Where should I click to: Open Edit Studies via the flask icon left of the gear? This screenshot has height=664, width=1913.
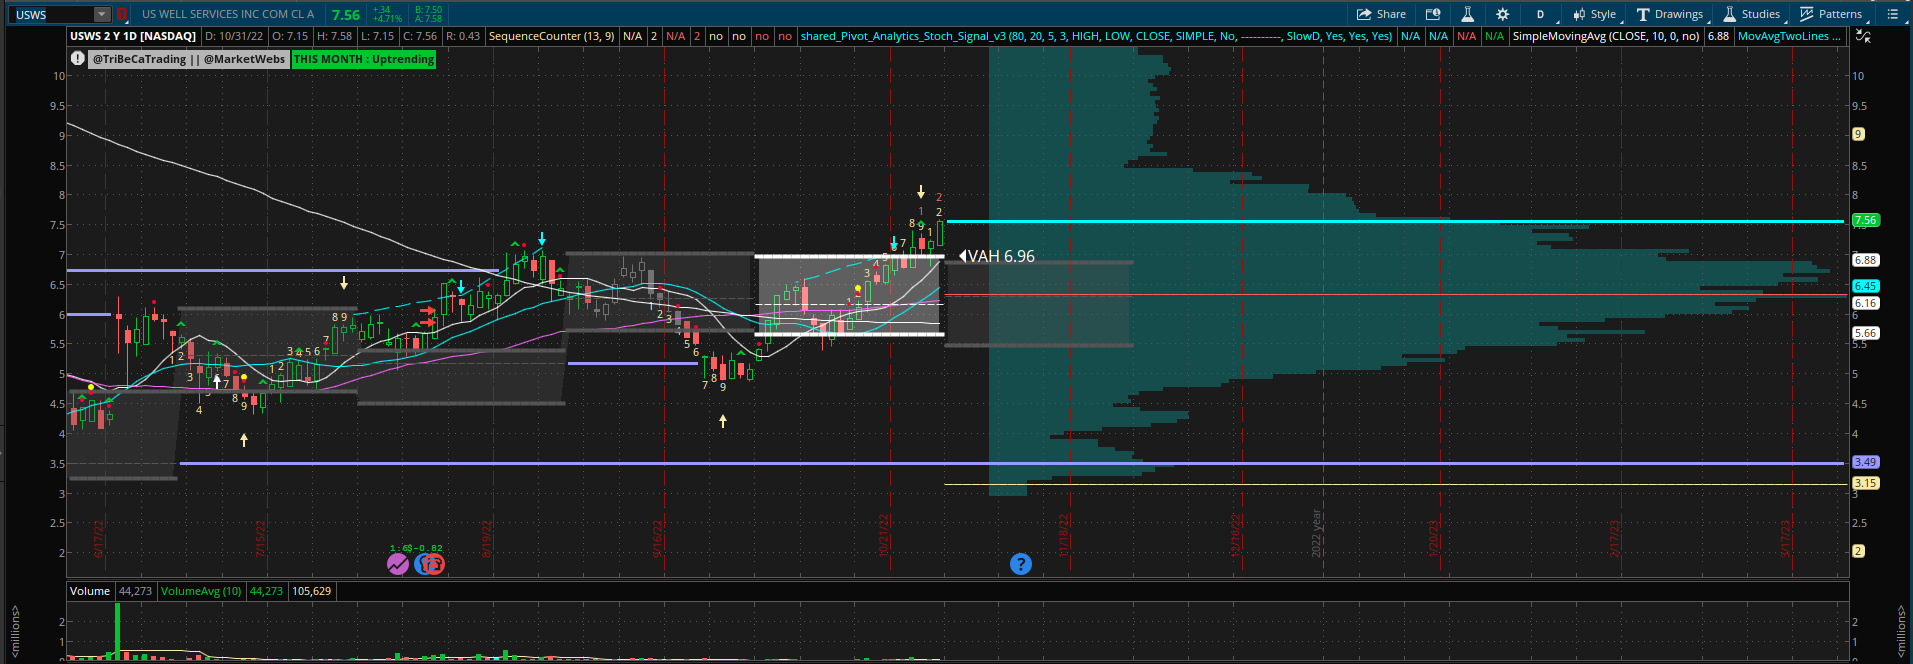[1467, 14]
